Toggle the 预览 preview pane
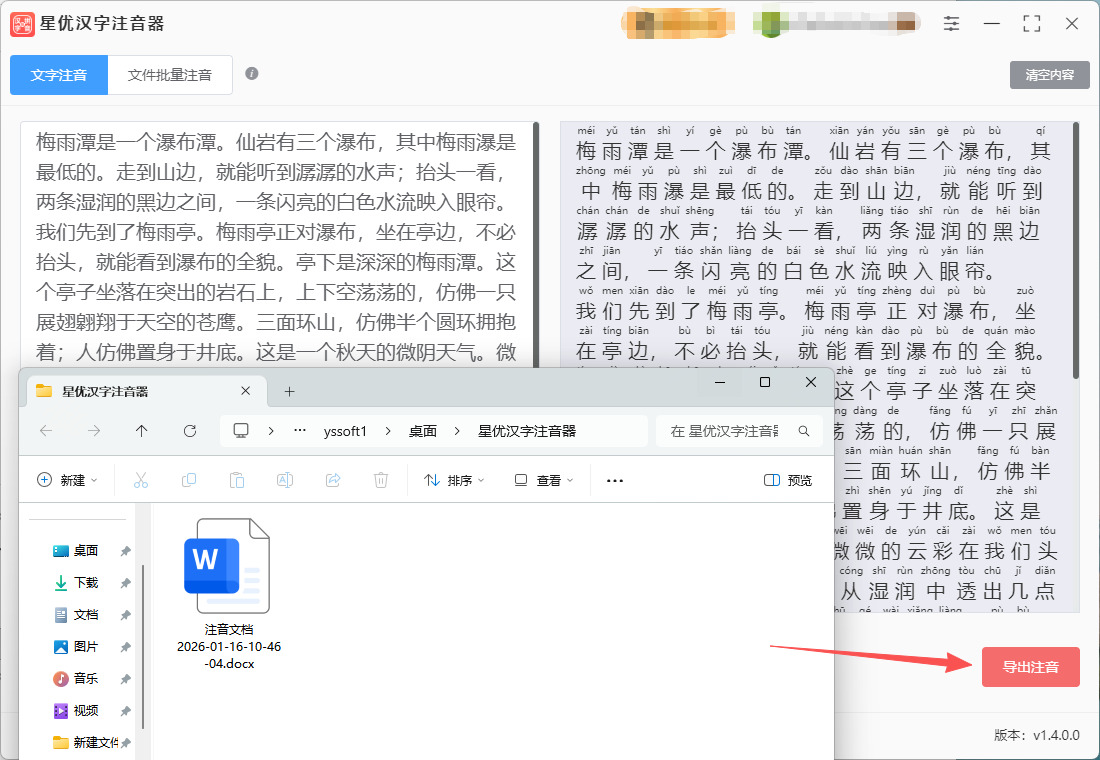The height and width of the screenshot is (760, 1100). (788, 480)
